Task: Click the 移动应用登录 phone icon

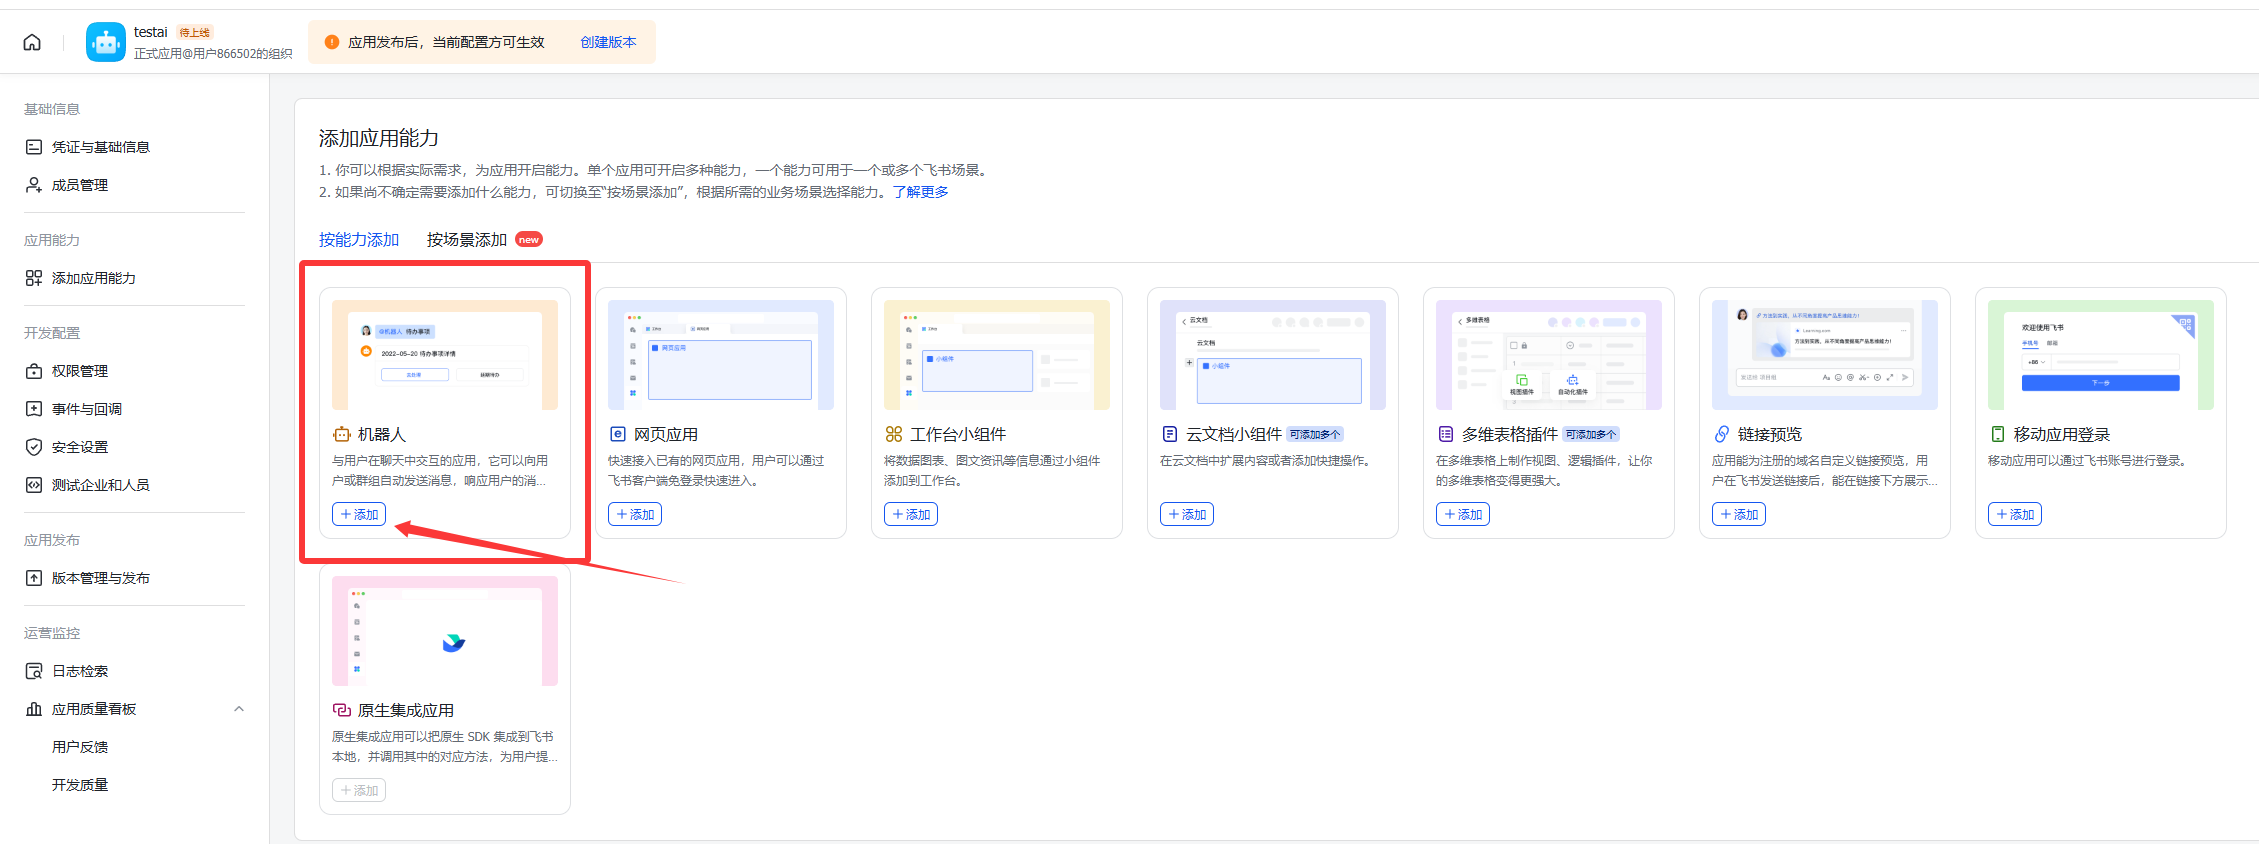Action: click(1998, 434)
